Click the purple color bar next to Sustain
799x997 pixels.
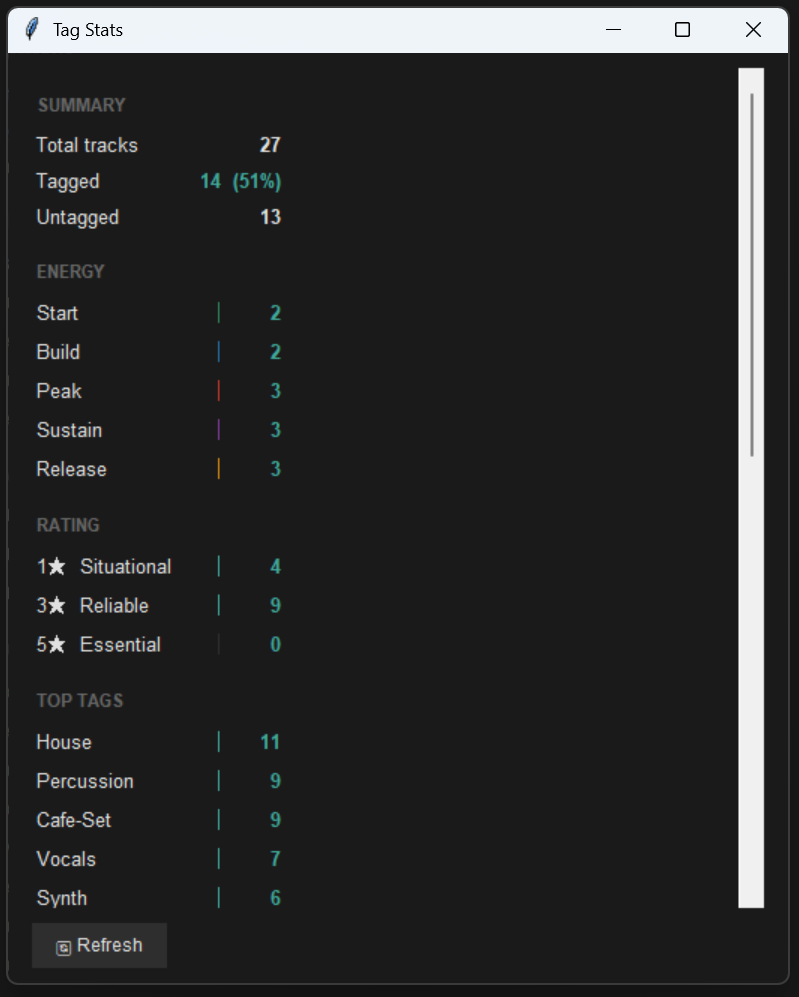click(x=219, y=429)
